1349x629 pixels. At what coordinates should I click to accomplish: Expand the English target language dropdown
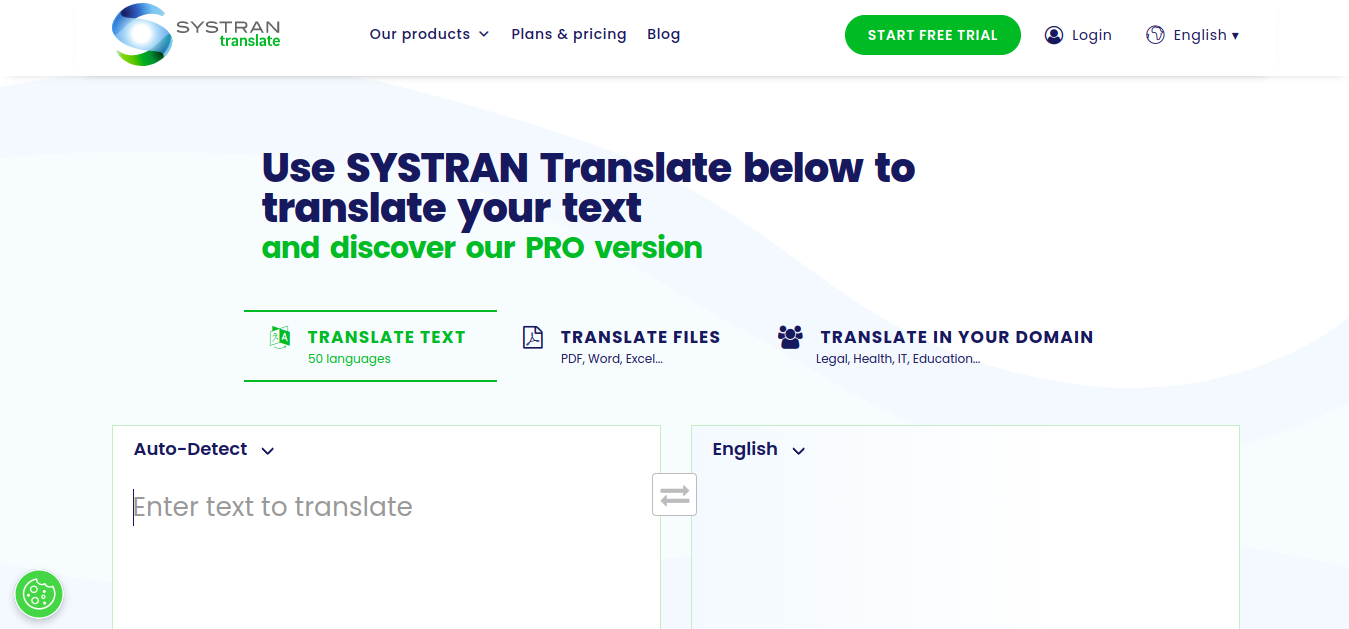pyautogui.click(x=759, y=450)
